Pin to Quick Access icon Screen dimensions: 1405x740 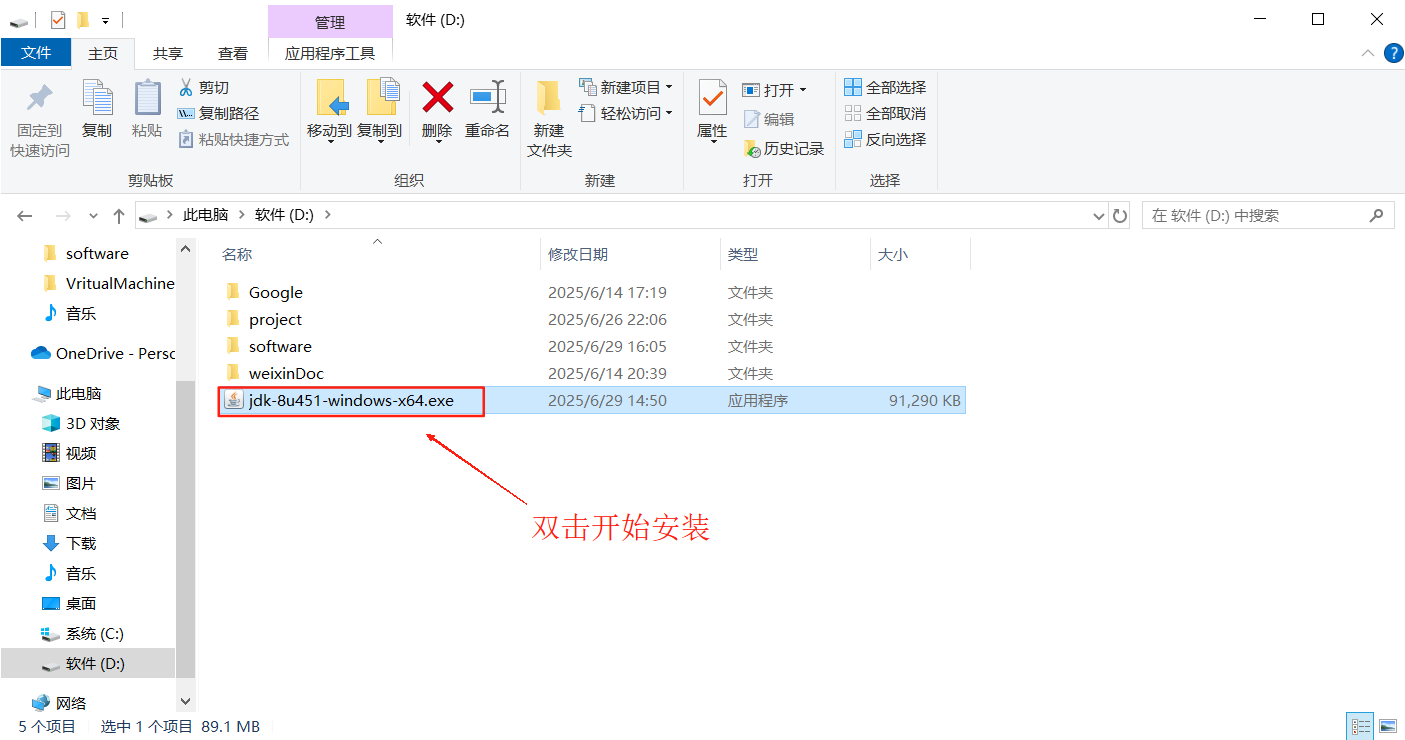(40, 99)
